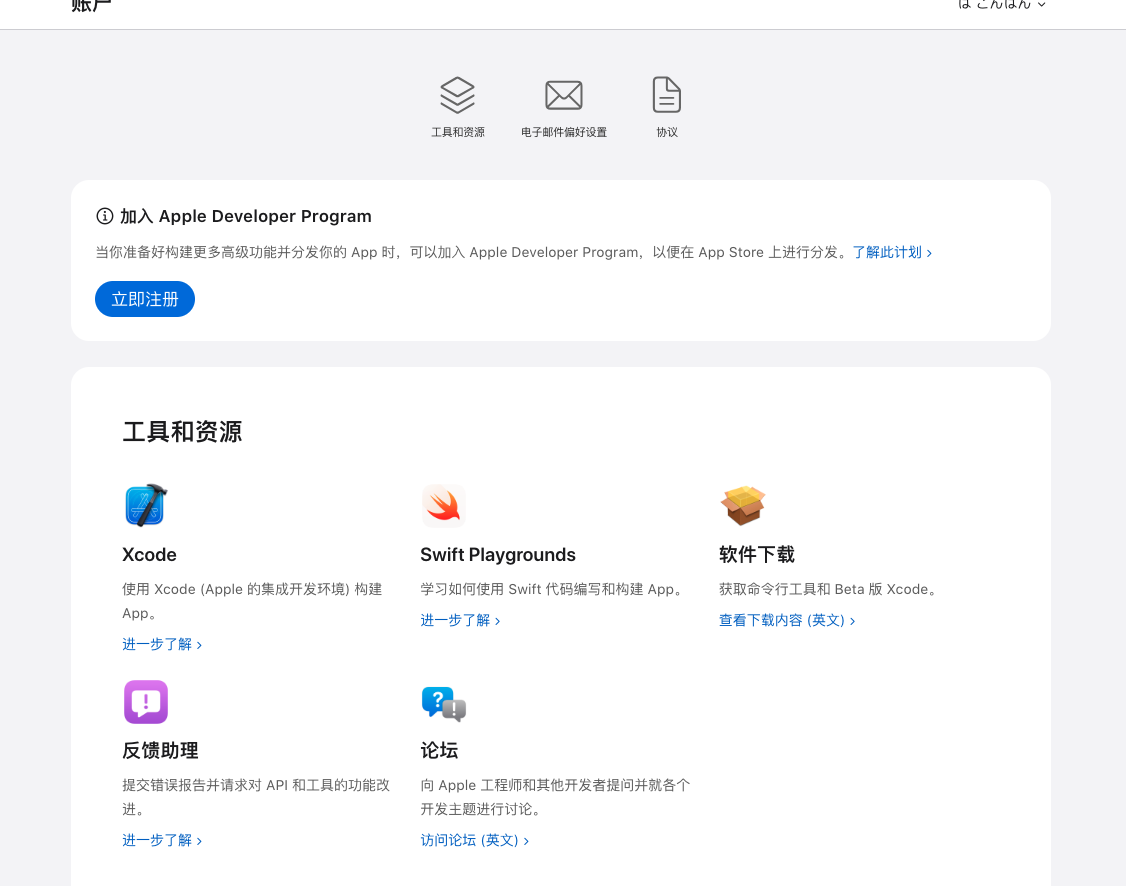This screenshot has height=886, width=1126.
Task: Open 反馈助理 via its purple icon
Action: [145, 702]
